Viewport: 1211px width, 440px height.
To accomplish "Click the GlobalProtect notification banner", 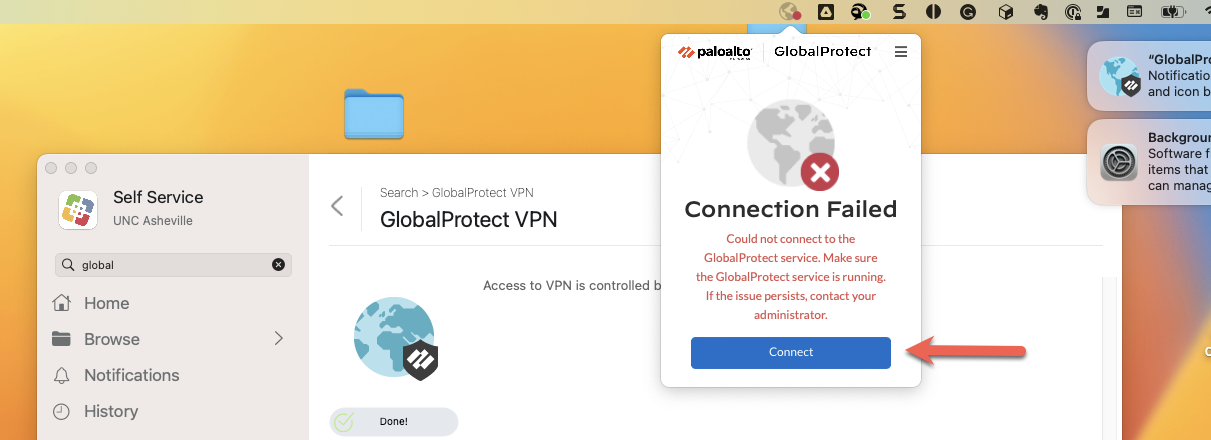I will point(1148,76).
